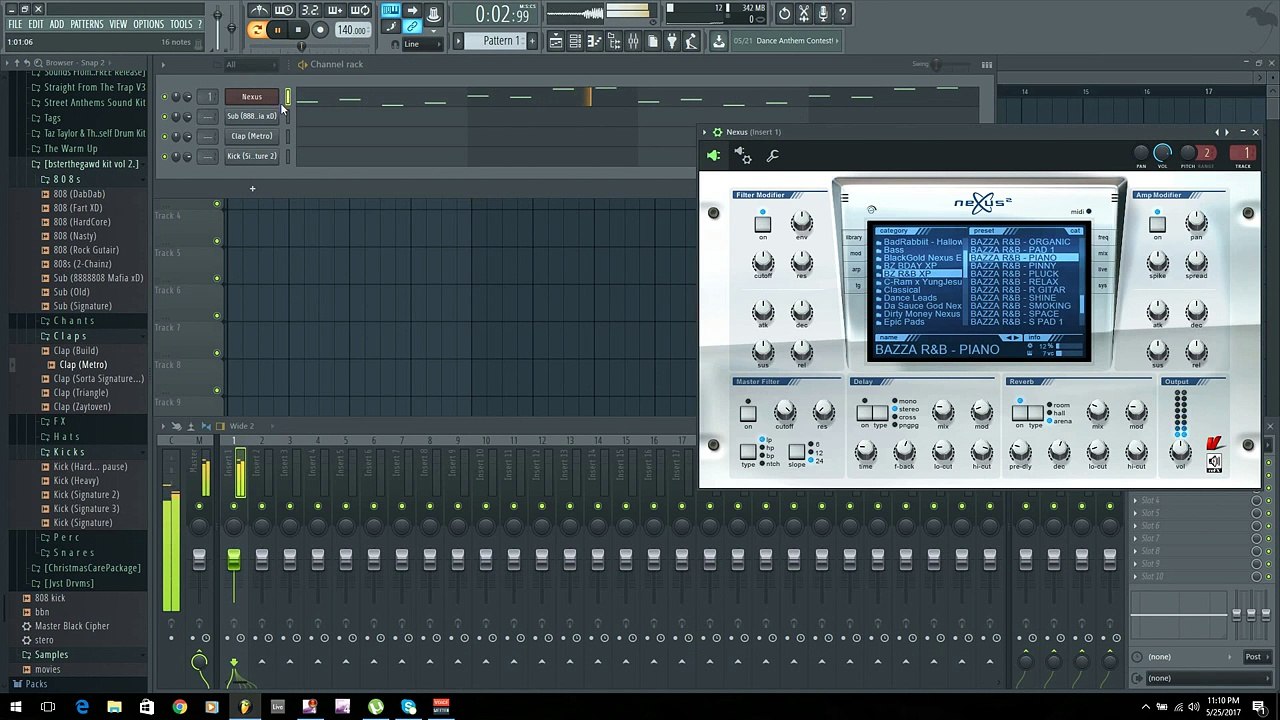This screenshot has width=1280, height=720.
Task: Open the plugin picker plug icon
Action: click(x=672, y=41)
